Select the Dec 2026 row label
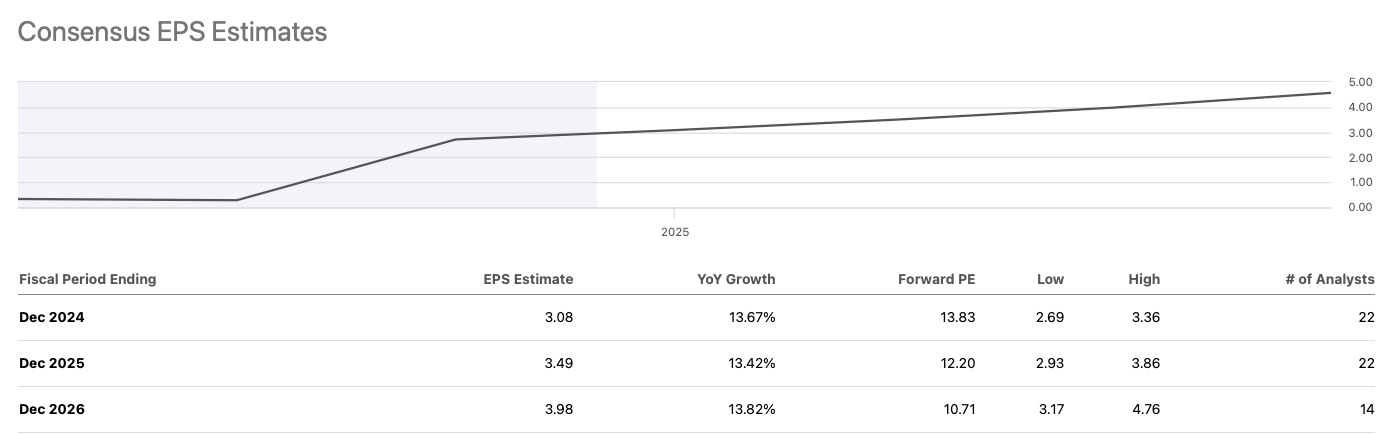1398x435 pixels. point(52,409)
